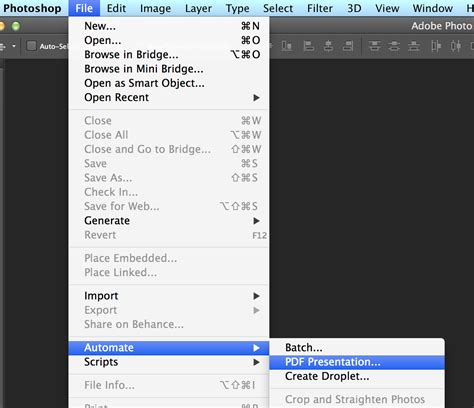
Task: Click the Distribute vertical centers icon
Action: click(394, 46)
